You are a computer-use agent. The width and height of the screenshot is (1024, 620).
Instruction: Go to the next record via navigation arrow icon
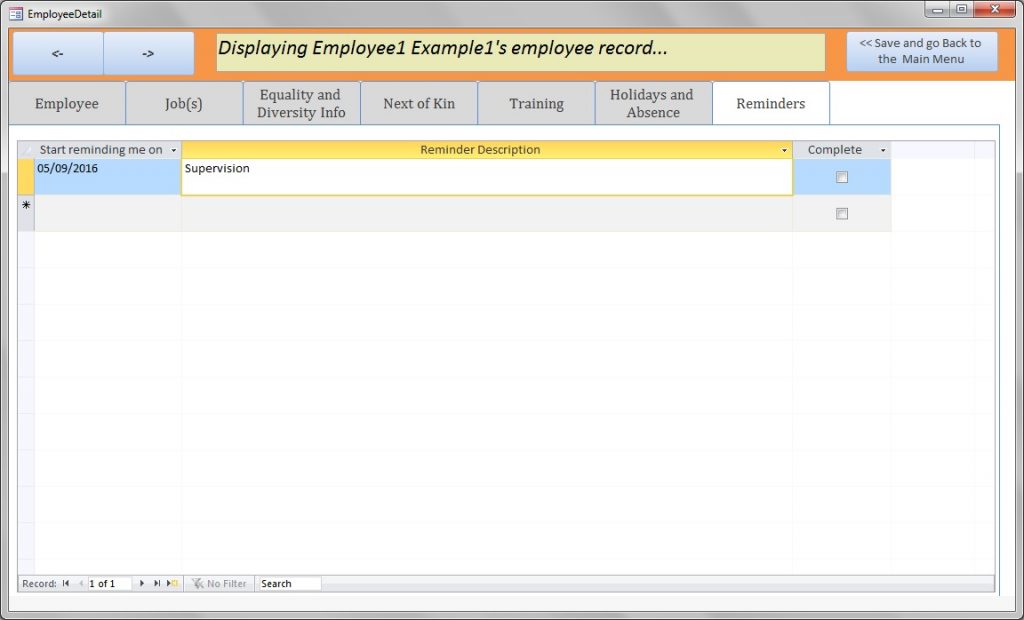point(142,583)
